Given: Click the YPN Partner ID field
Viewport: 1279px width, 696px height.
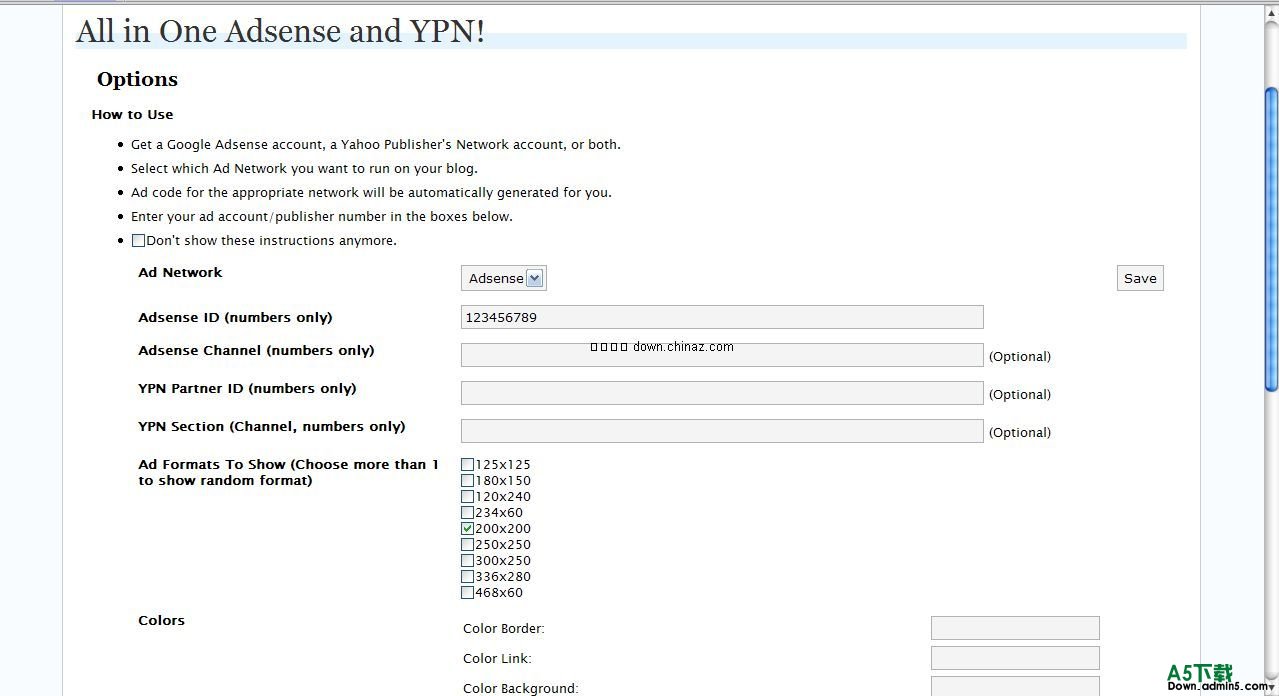Looking at the screenshot, I should pos(722,393).
